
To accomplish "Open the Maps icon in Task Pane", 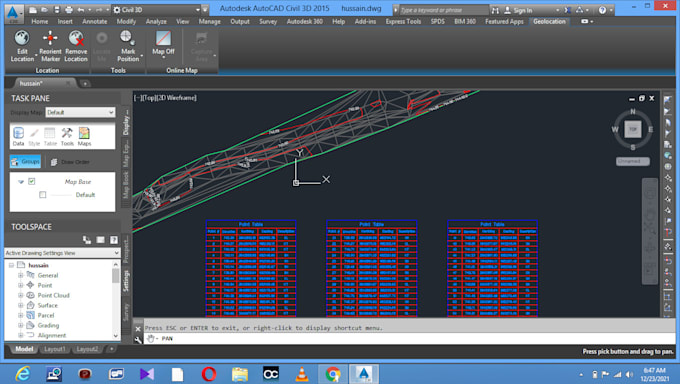I will click(84, 136).
